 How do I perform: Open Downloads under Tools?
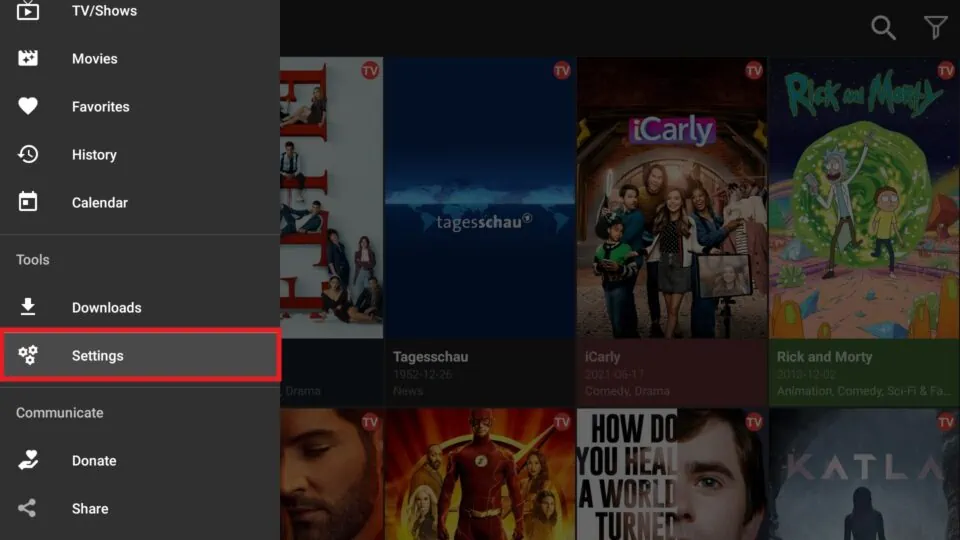(x=140, y=307)
